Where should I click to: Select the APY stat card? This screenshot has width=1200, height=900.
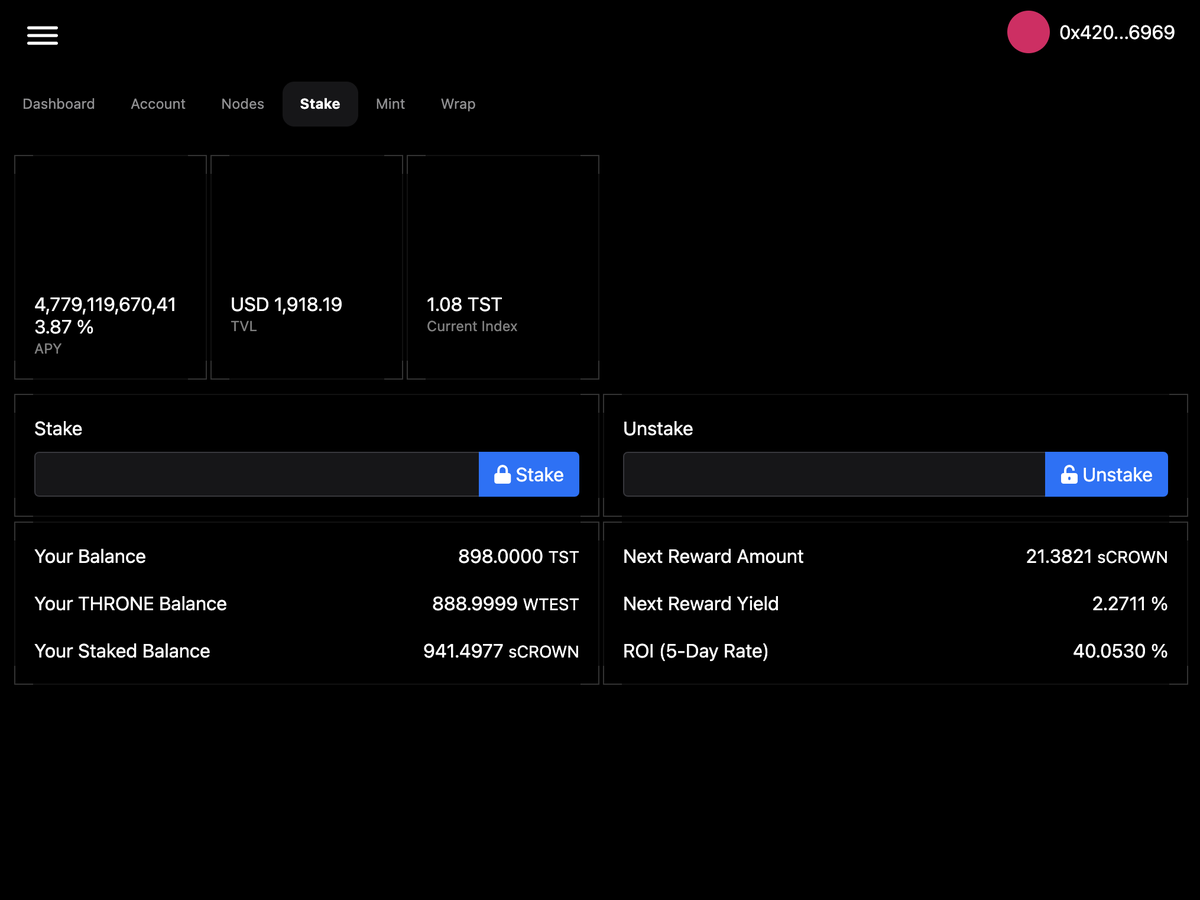click(110, 267)
